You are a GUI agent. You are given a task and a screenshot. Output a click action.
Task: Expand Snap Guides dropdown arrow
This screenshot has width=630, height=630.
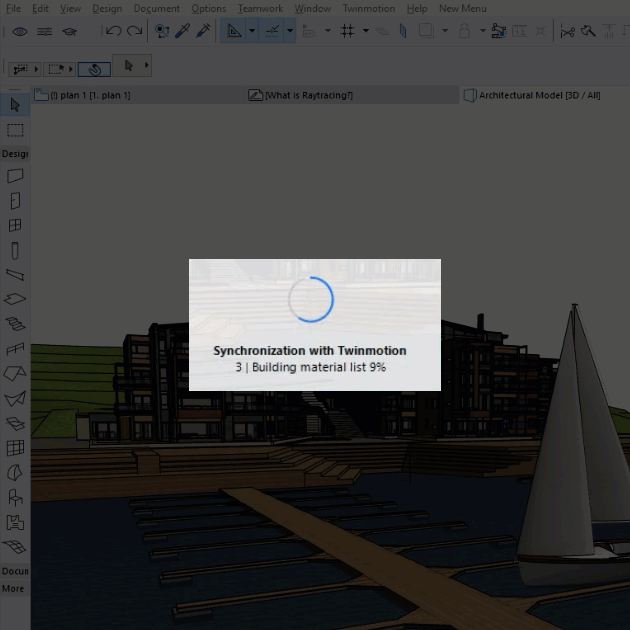coord(290,31)
